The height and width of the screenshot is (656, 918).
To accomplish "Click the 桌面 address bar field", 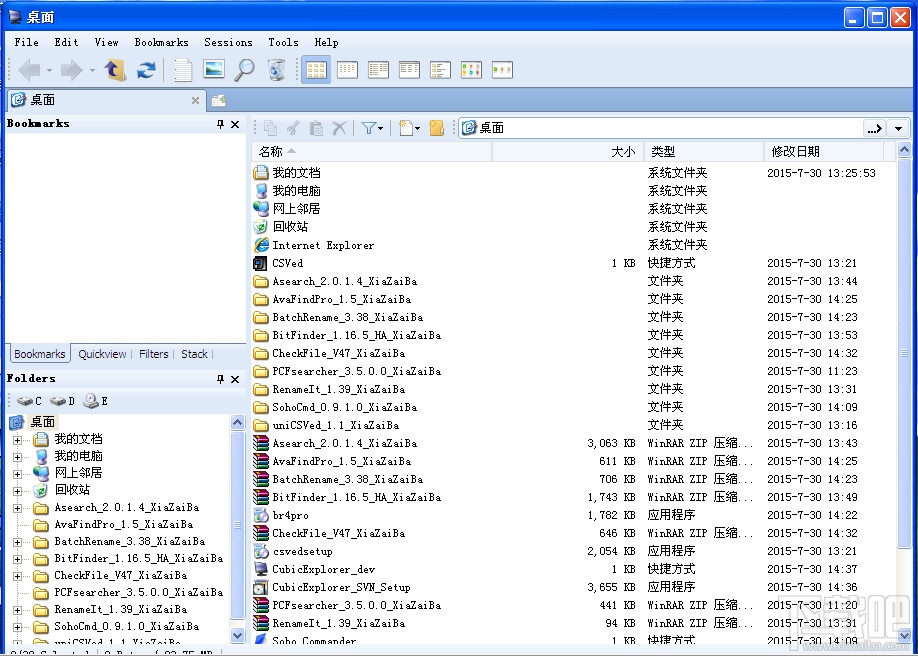I will click(660, 128).
